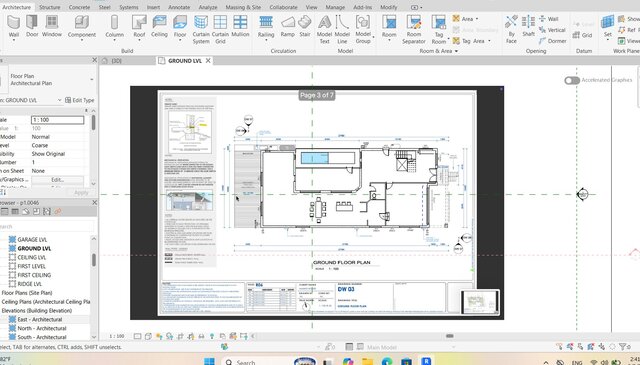Select the Floor tool

pyautogui.click(x=180, y=26)
